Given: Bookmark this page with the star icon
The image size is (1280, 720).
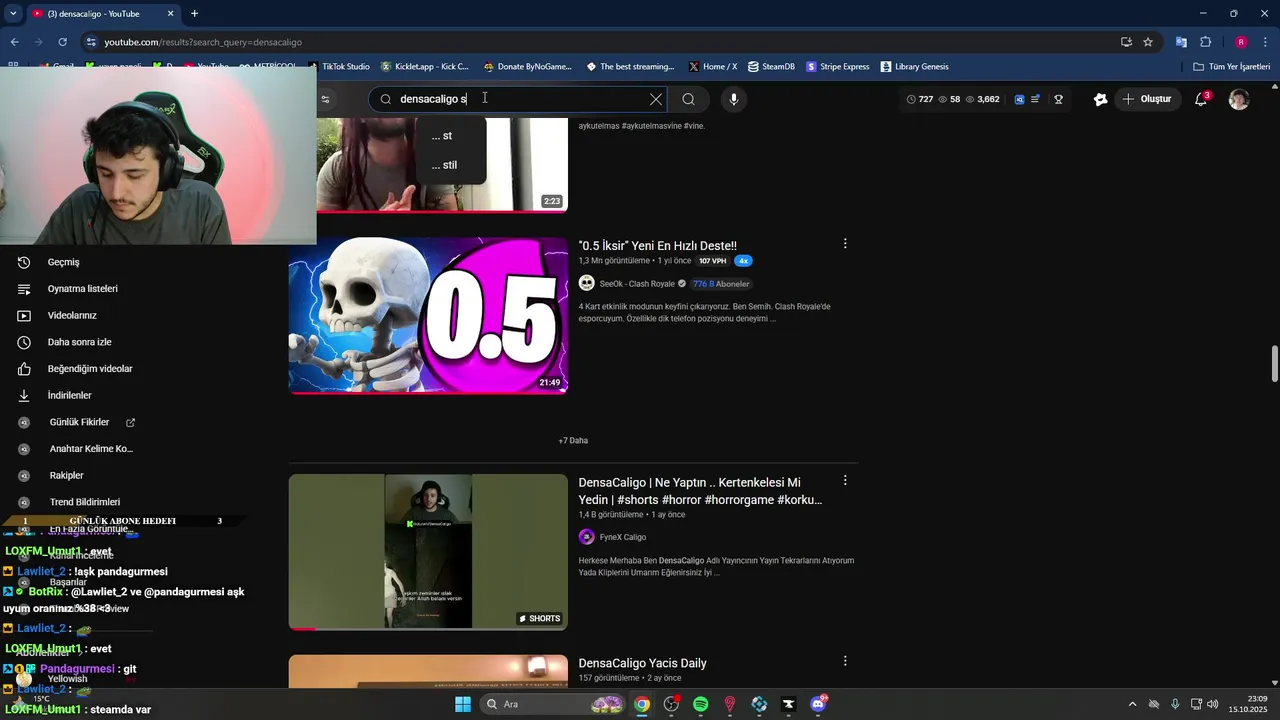Looking at the screenshot, I should [1148, 42].
